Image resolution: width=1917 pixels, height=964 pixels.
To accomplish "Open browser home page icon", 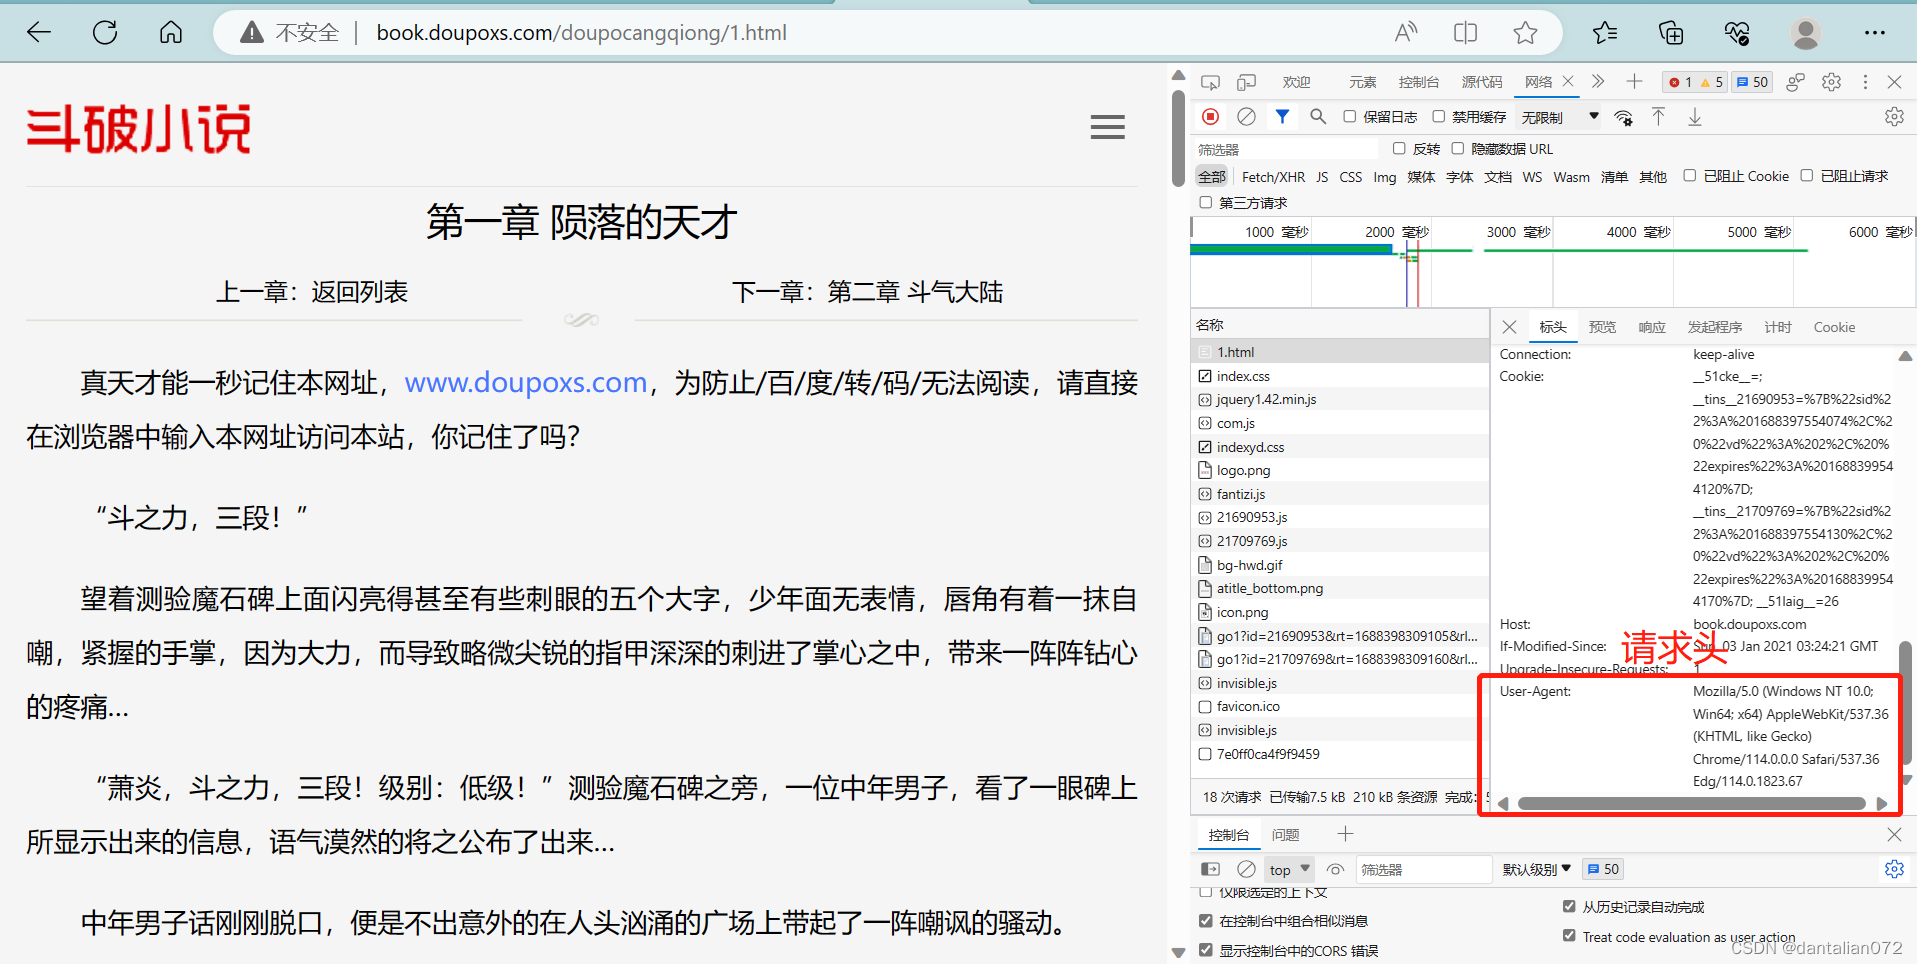I will [x=171, y=33].
